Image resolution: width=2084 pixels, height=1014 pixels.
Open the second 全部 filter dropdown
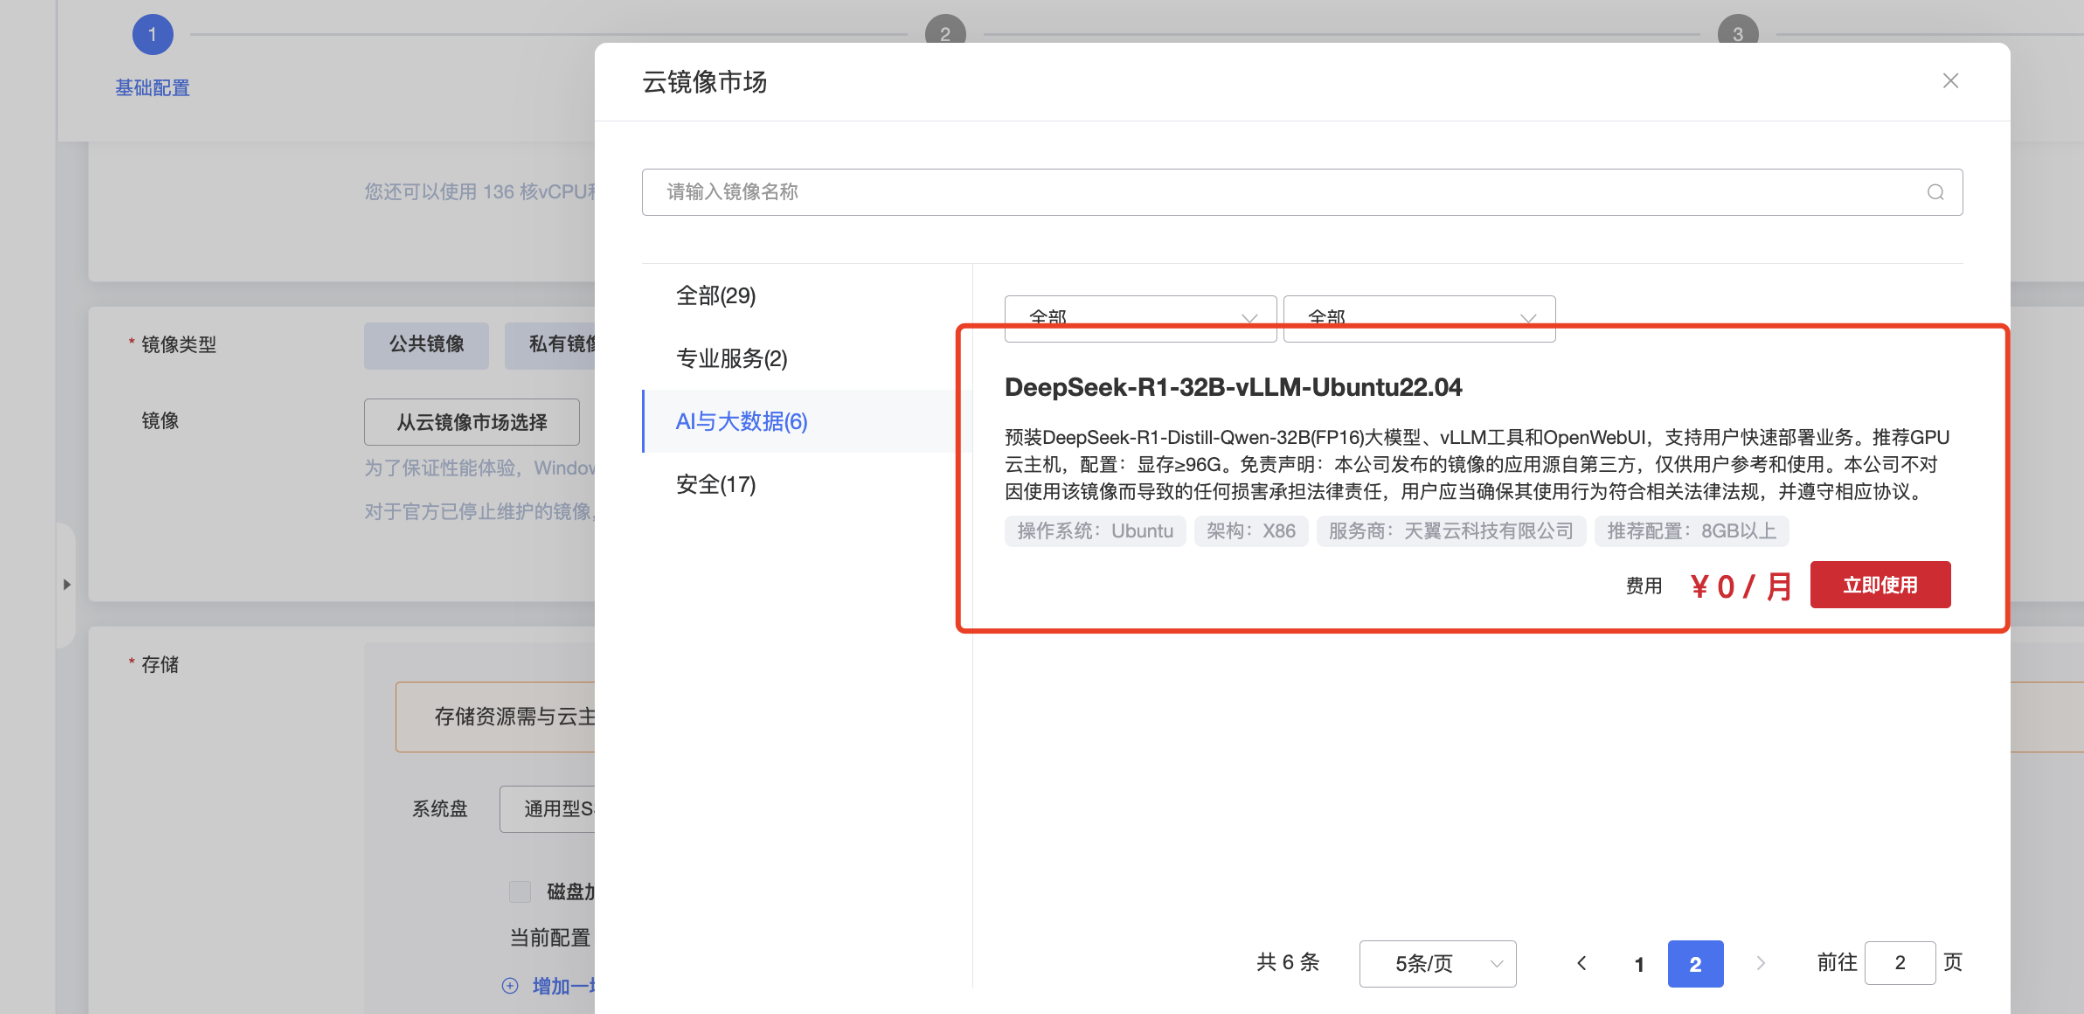1419,318
